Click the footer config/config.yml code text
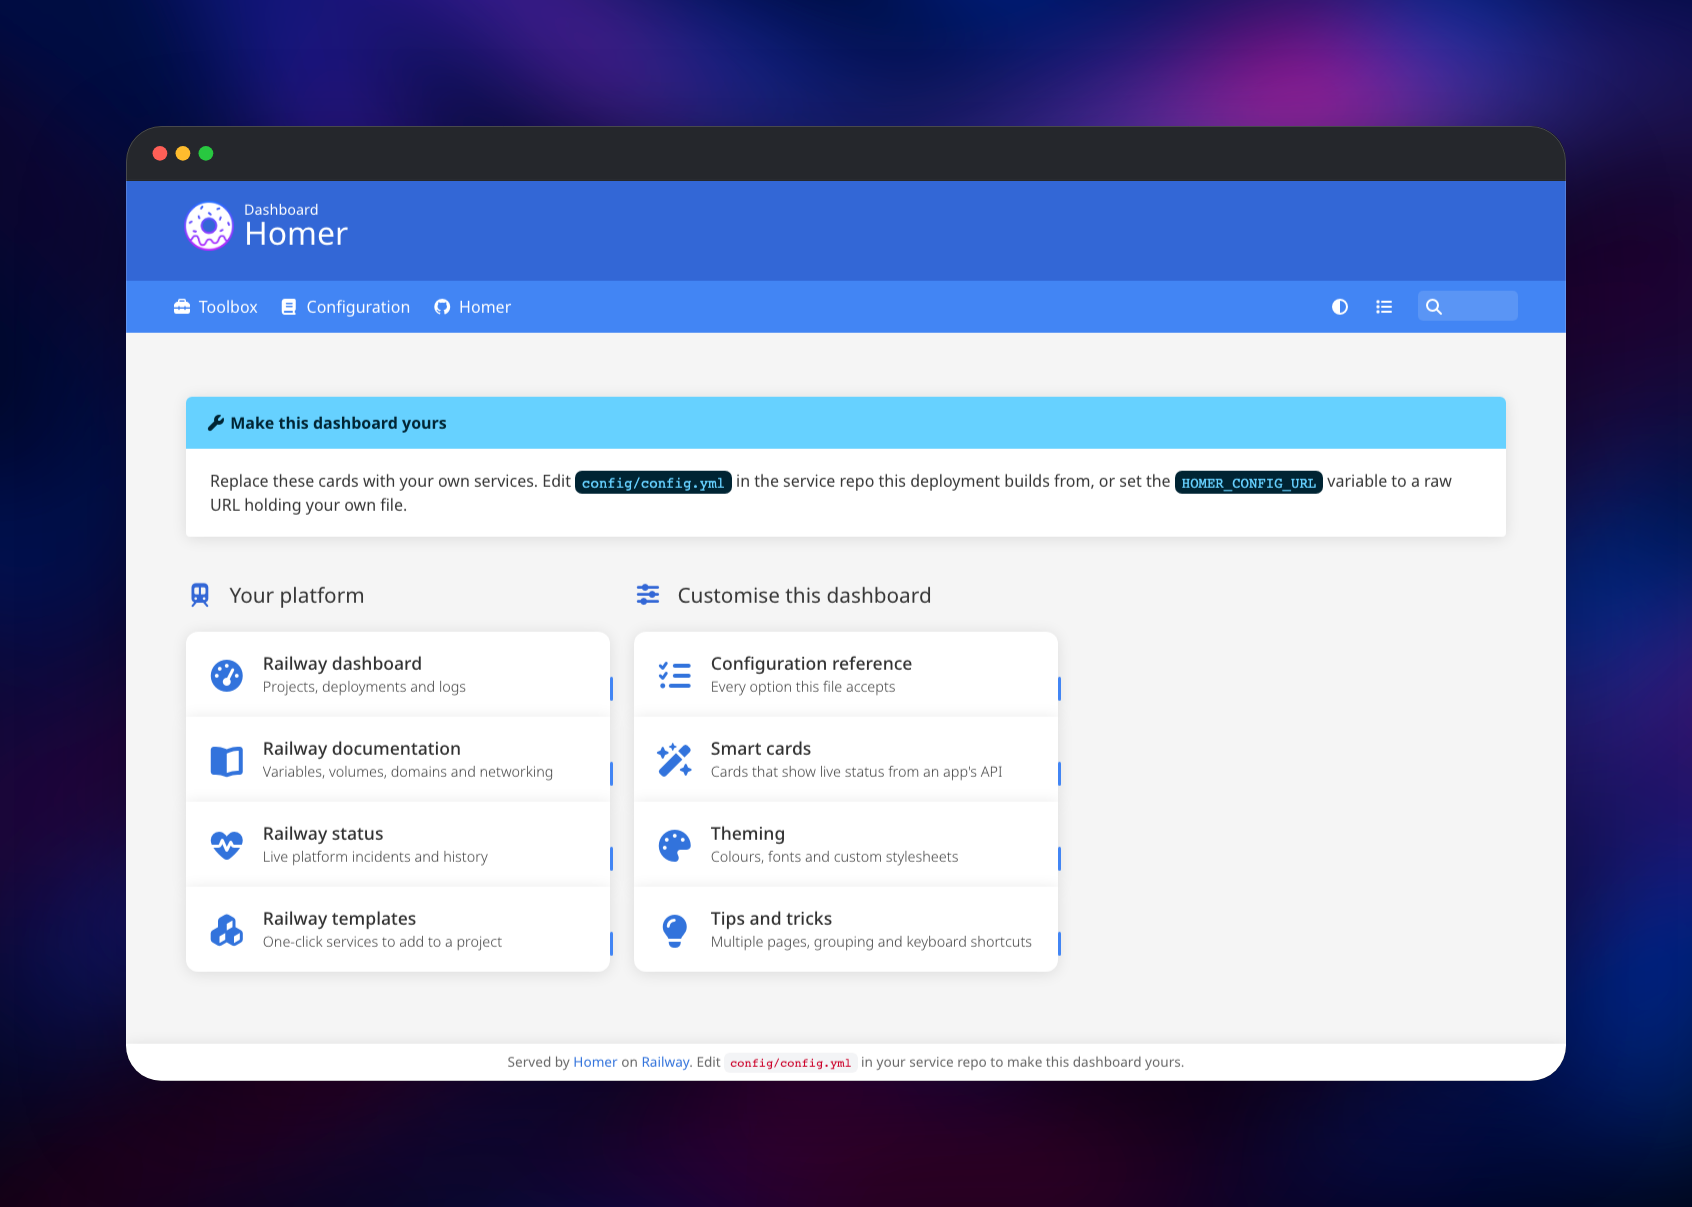 (790, 1063)
